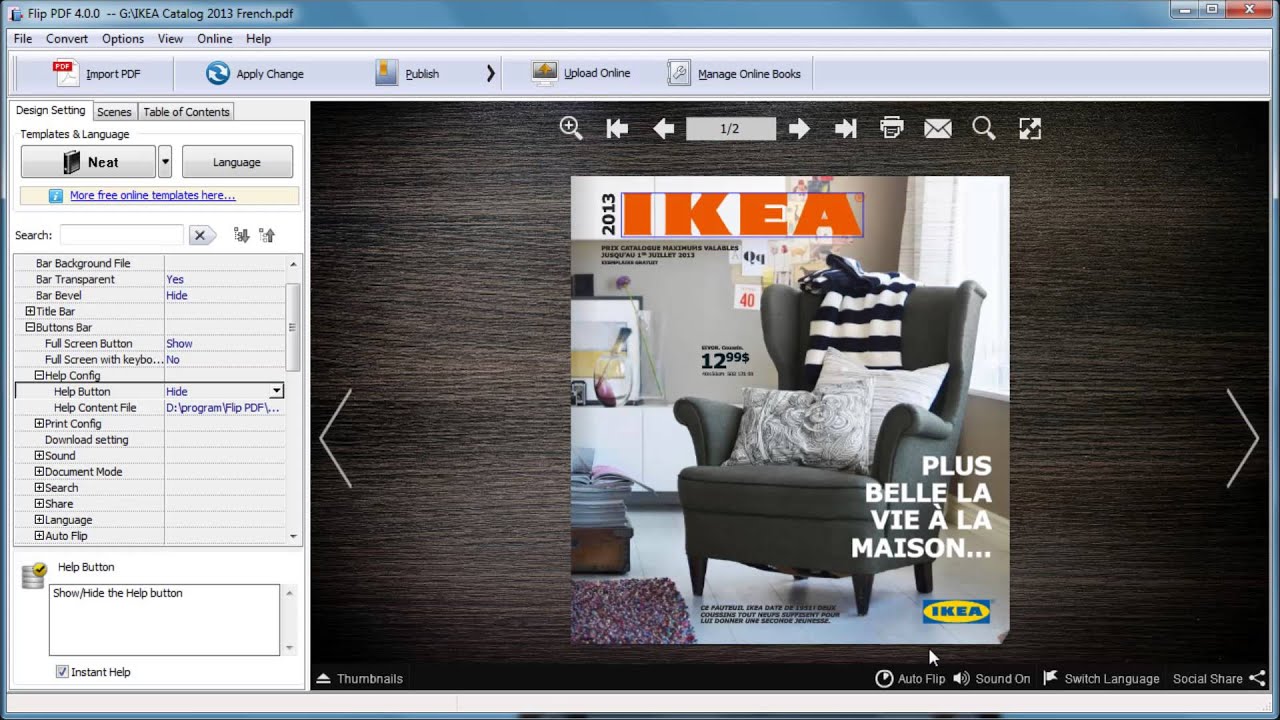Open the Online menu
The height and width of the screenshot is (720, 1280).
pyautogui.click(x=214, y=39)
